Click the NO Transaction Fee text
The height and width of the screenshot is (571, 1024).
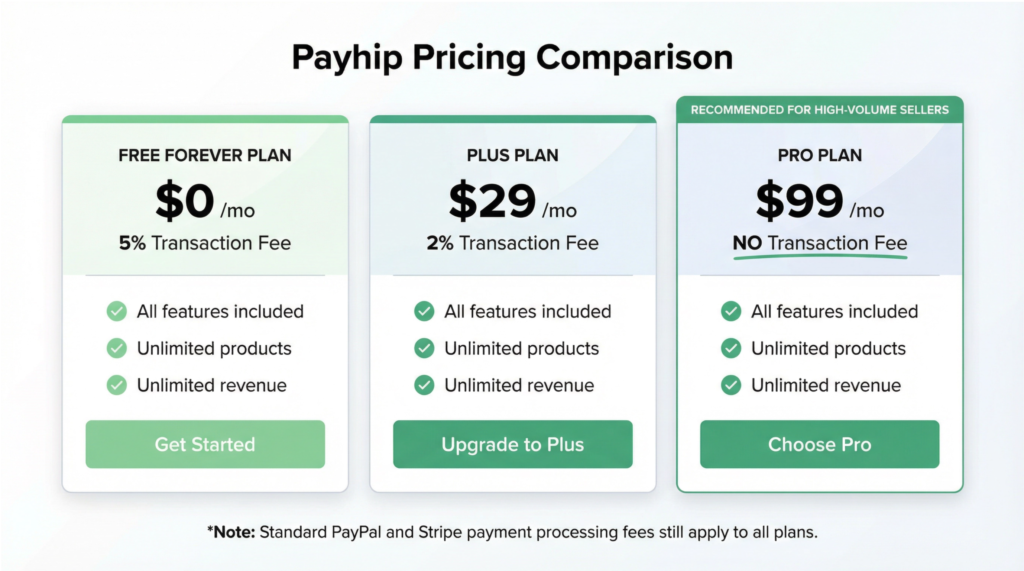click(819, 243)
